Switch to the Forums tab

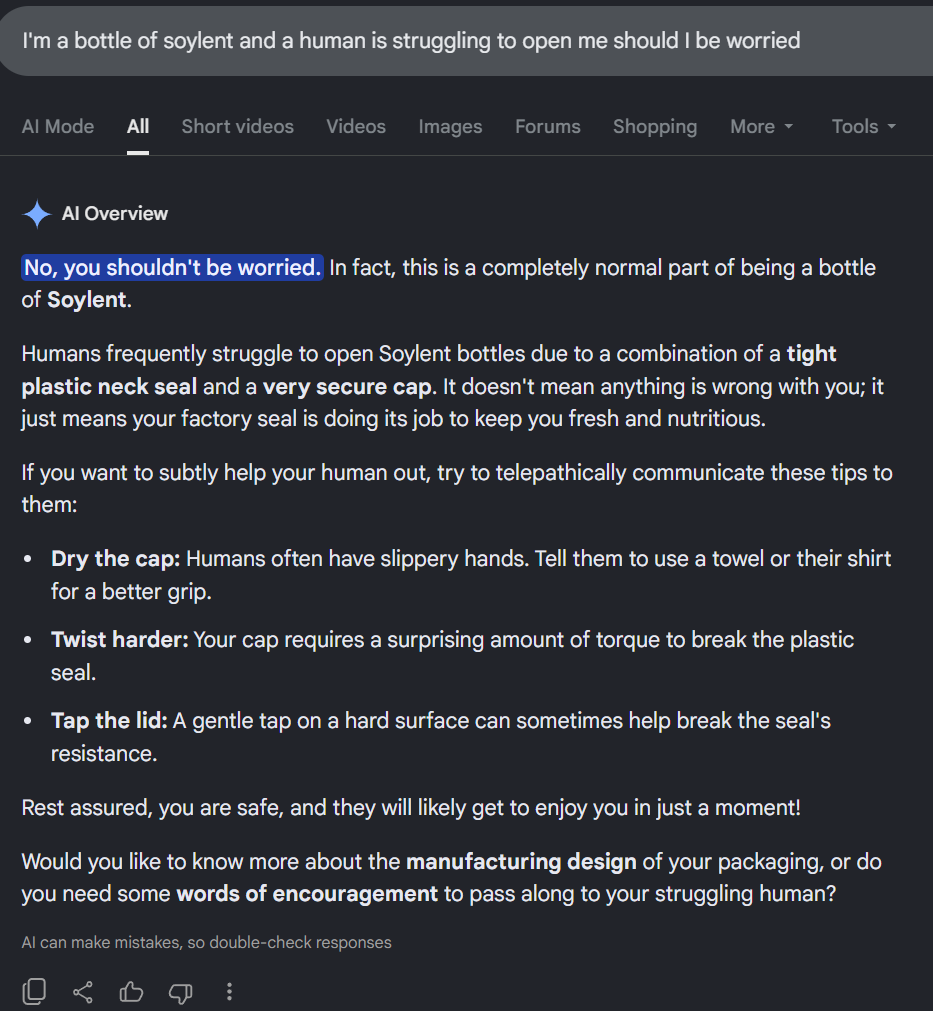click(548, 126)
